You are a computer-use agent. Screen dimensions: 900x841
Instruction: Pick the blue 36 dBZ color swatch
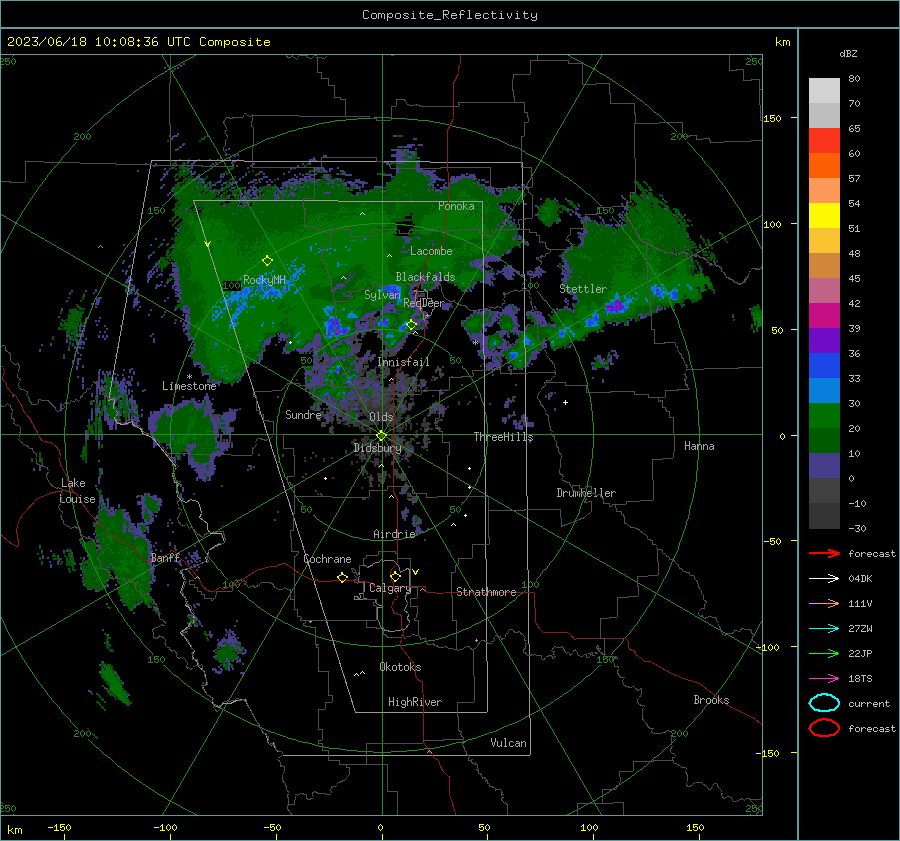tap(824, 366)
